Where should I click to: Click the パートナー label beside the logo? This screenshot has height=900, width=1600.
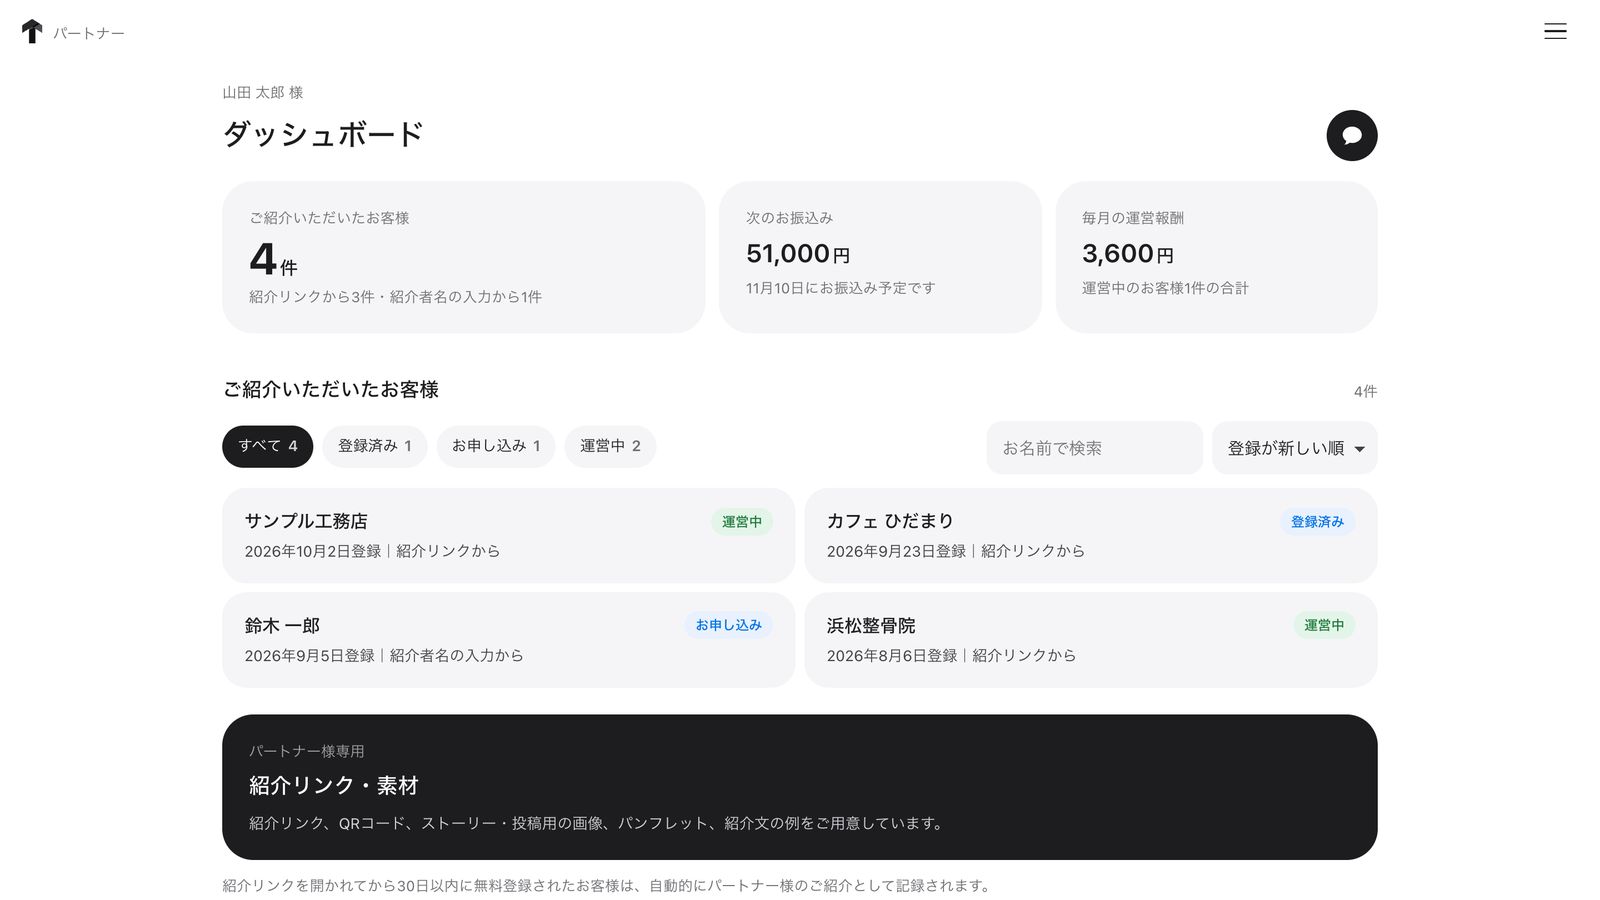[x=89, y=33]
